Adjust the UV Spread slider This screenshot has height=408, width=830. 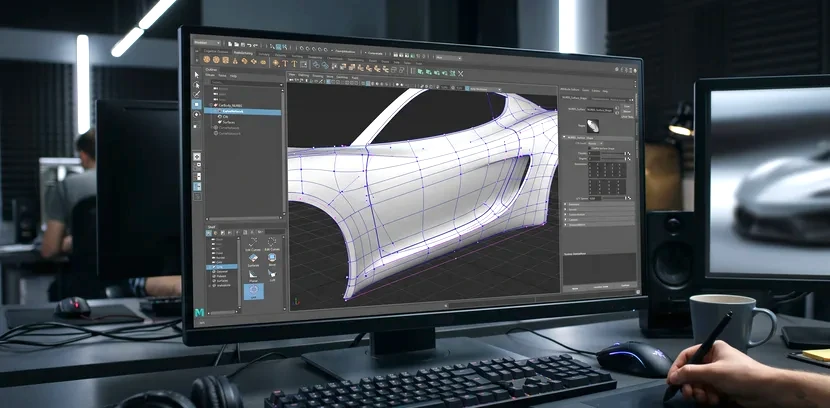[x=614, y=198]
